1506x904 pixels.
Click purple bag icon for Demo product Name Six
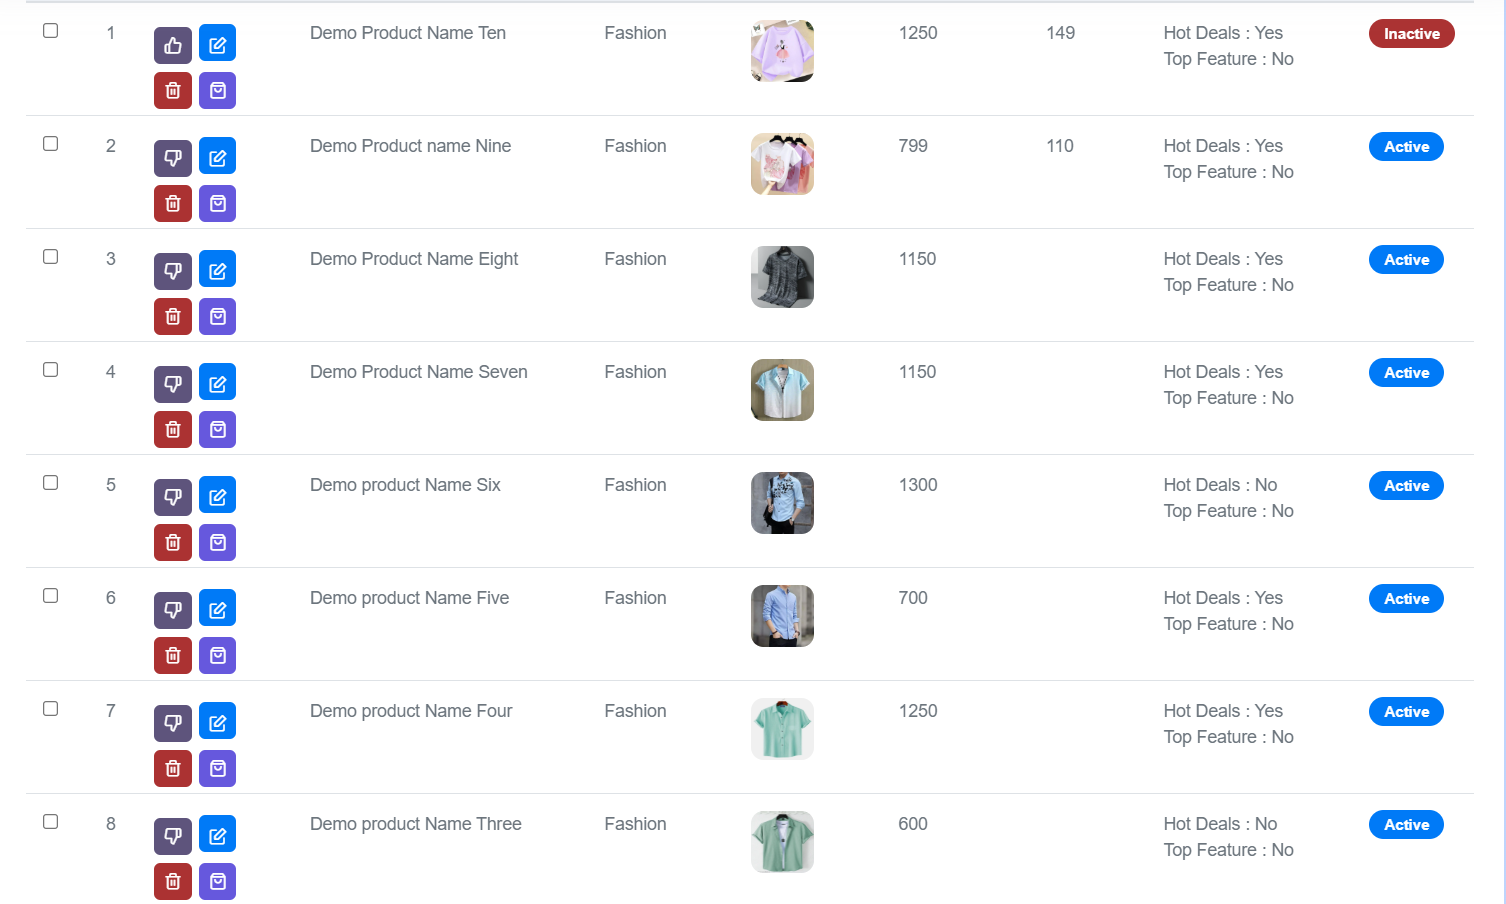tap(217, 543)
